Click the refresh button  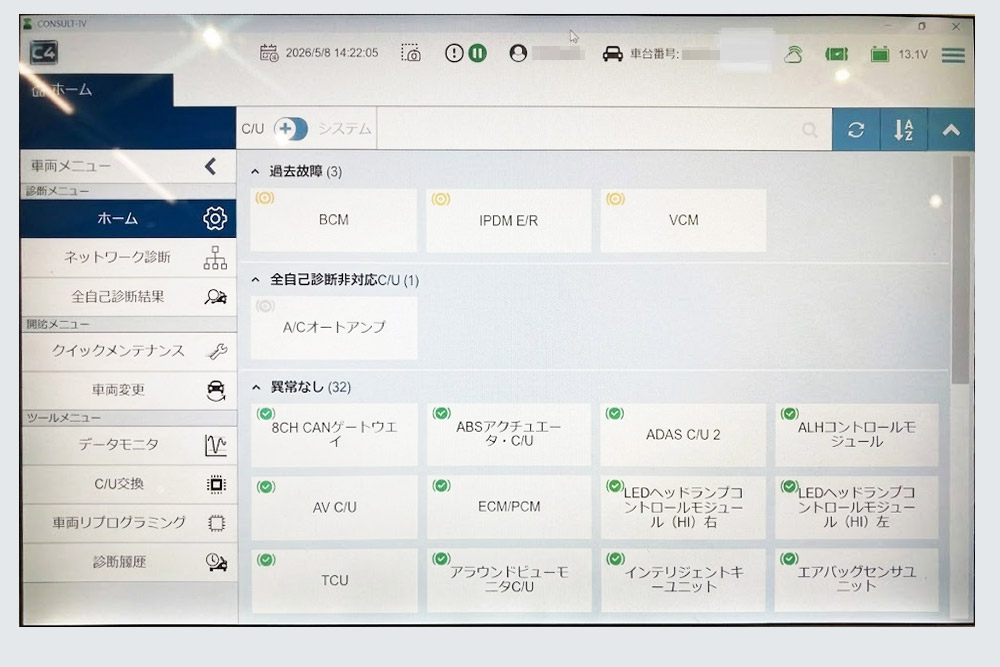pyautogui.click(x=856, y=129)
